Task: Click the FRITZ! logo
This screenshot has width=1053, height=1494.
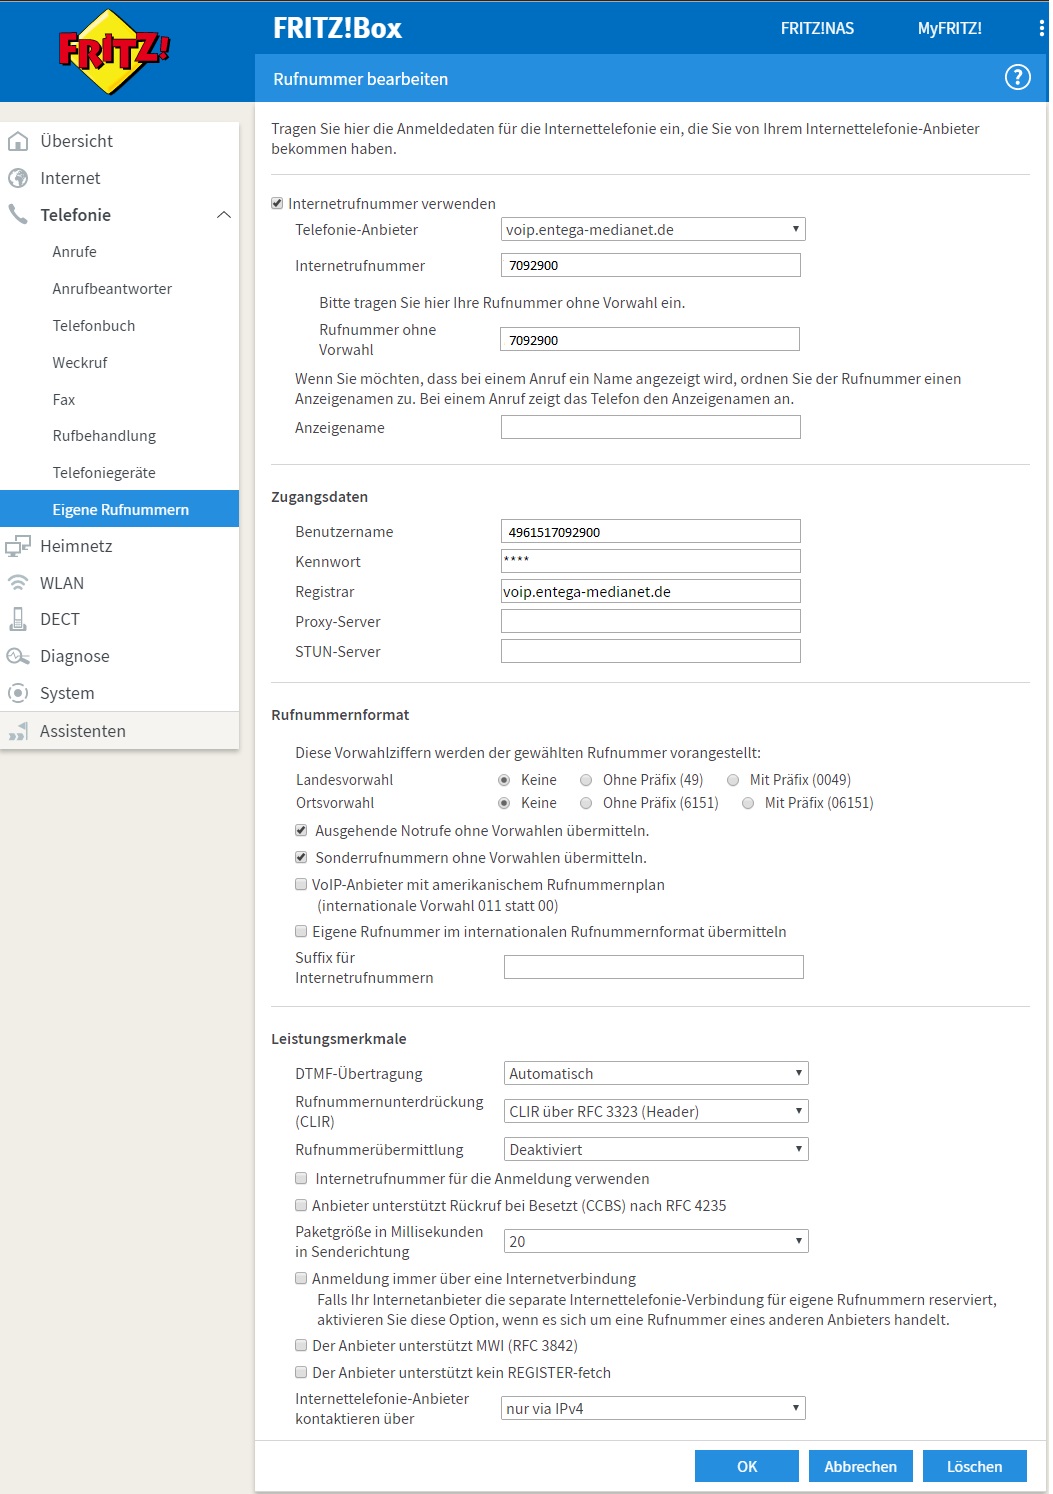Action: [114, 52]
